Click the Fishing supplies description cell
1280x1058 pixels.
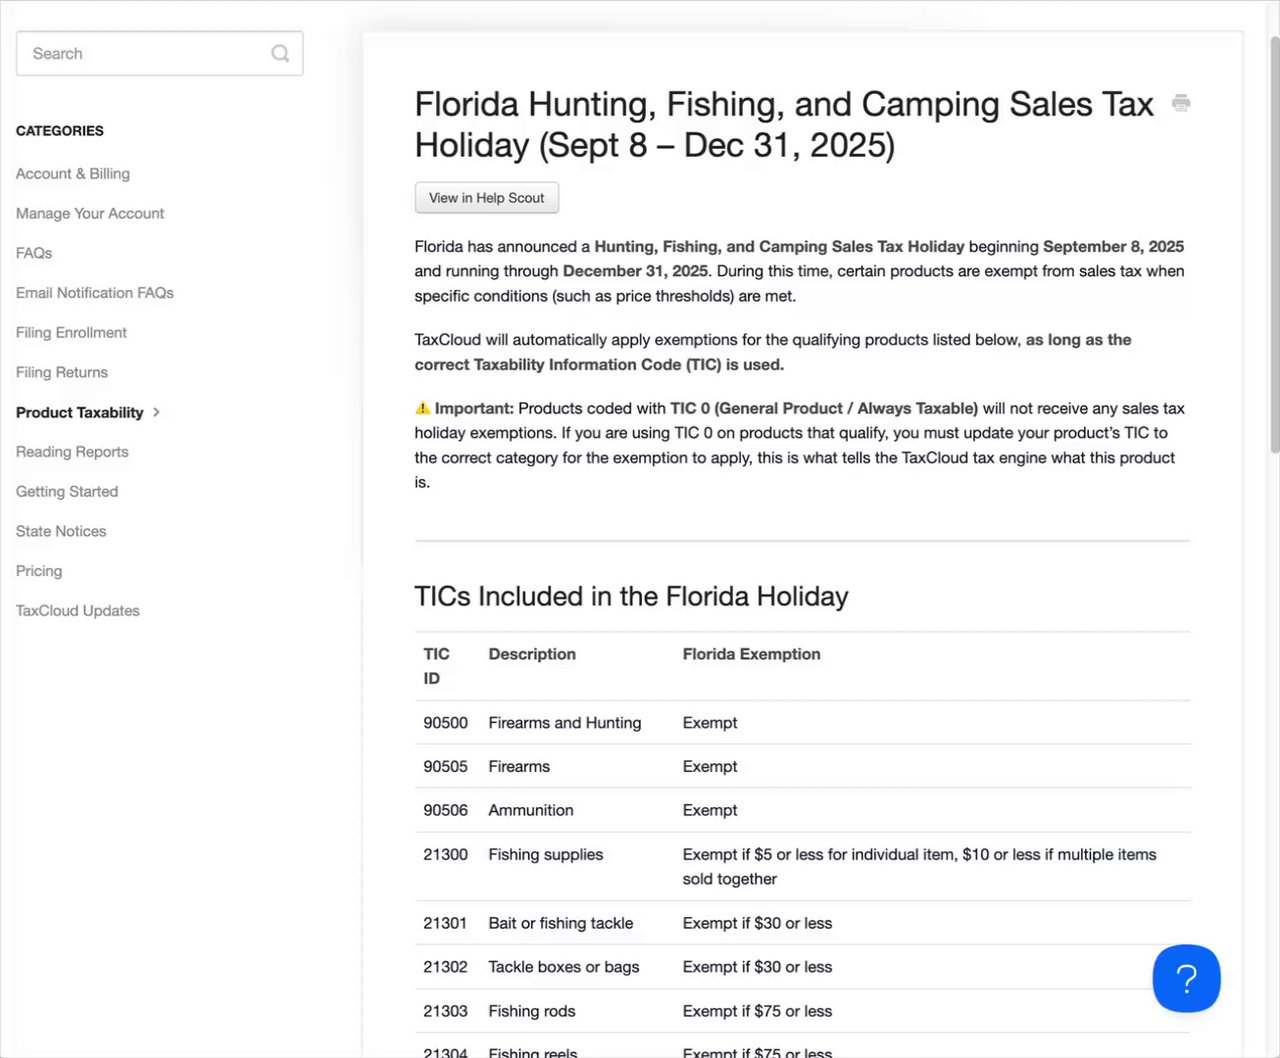(546, 854)
